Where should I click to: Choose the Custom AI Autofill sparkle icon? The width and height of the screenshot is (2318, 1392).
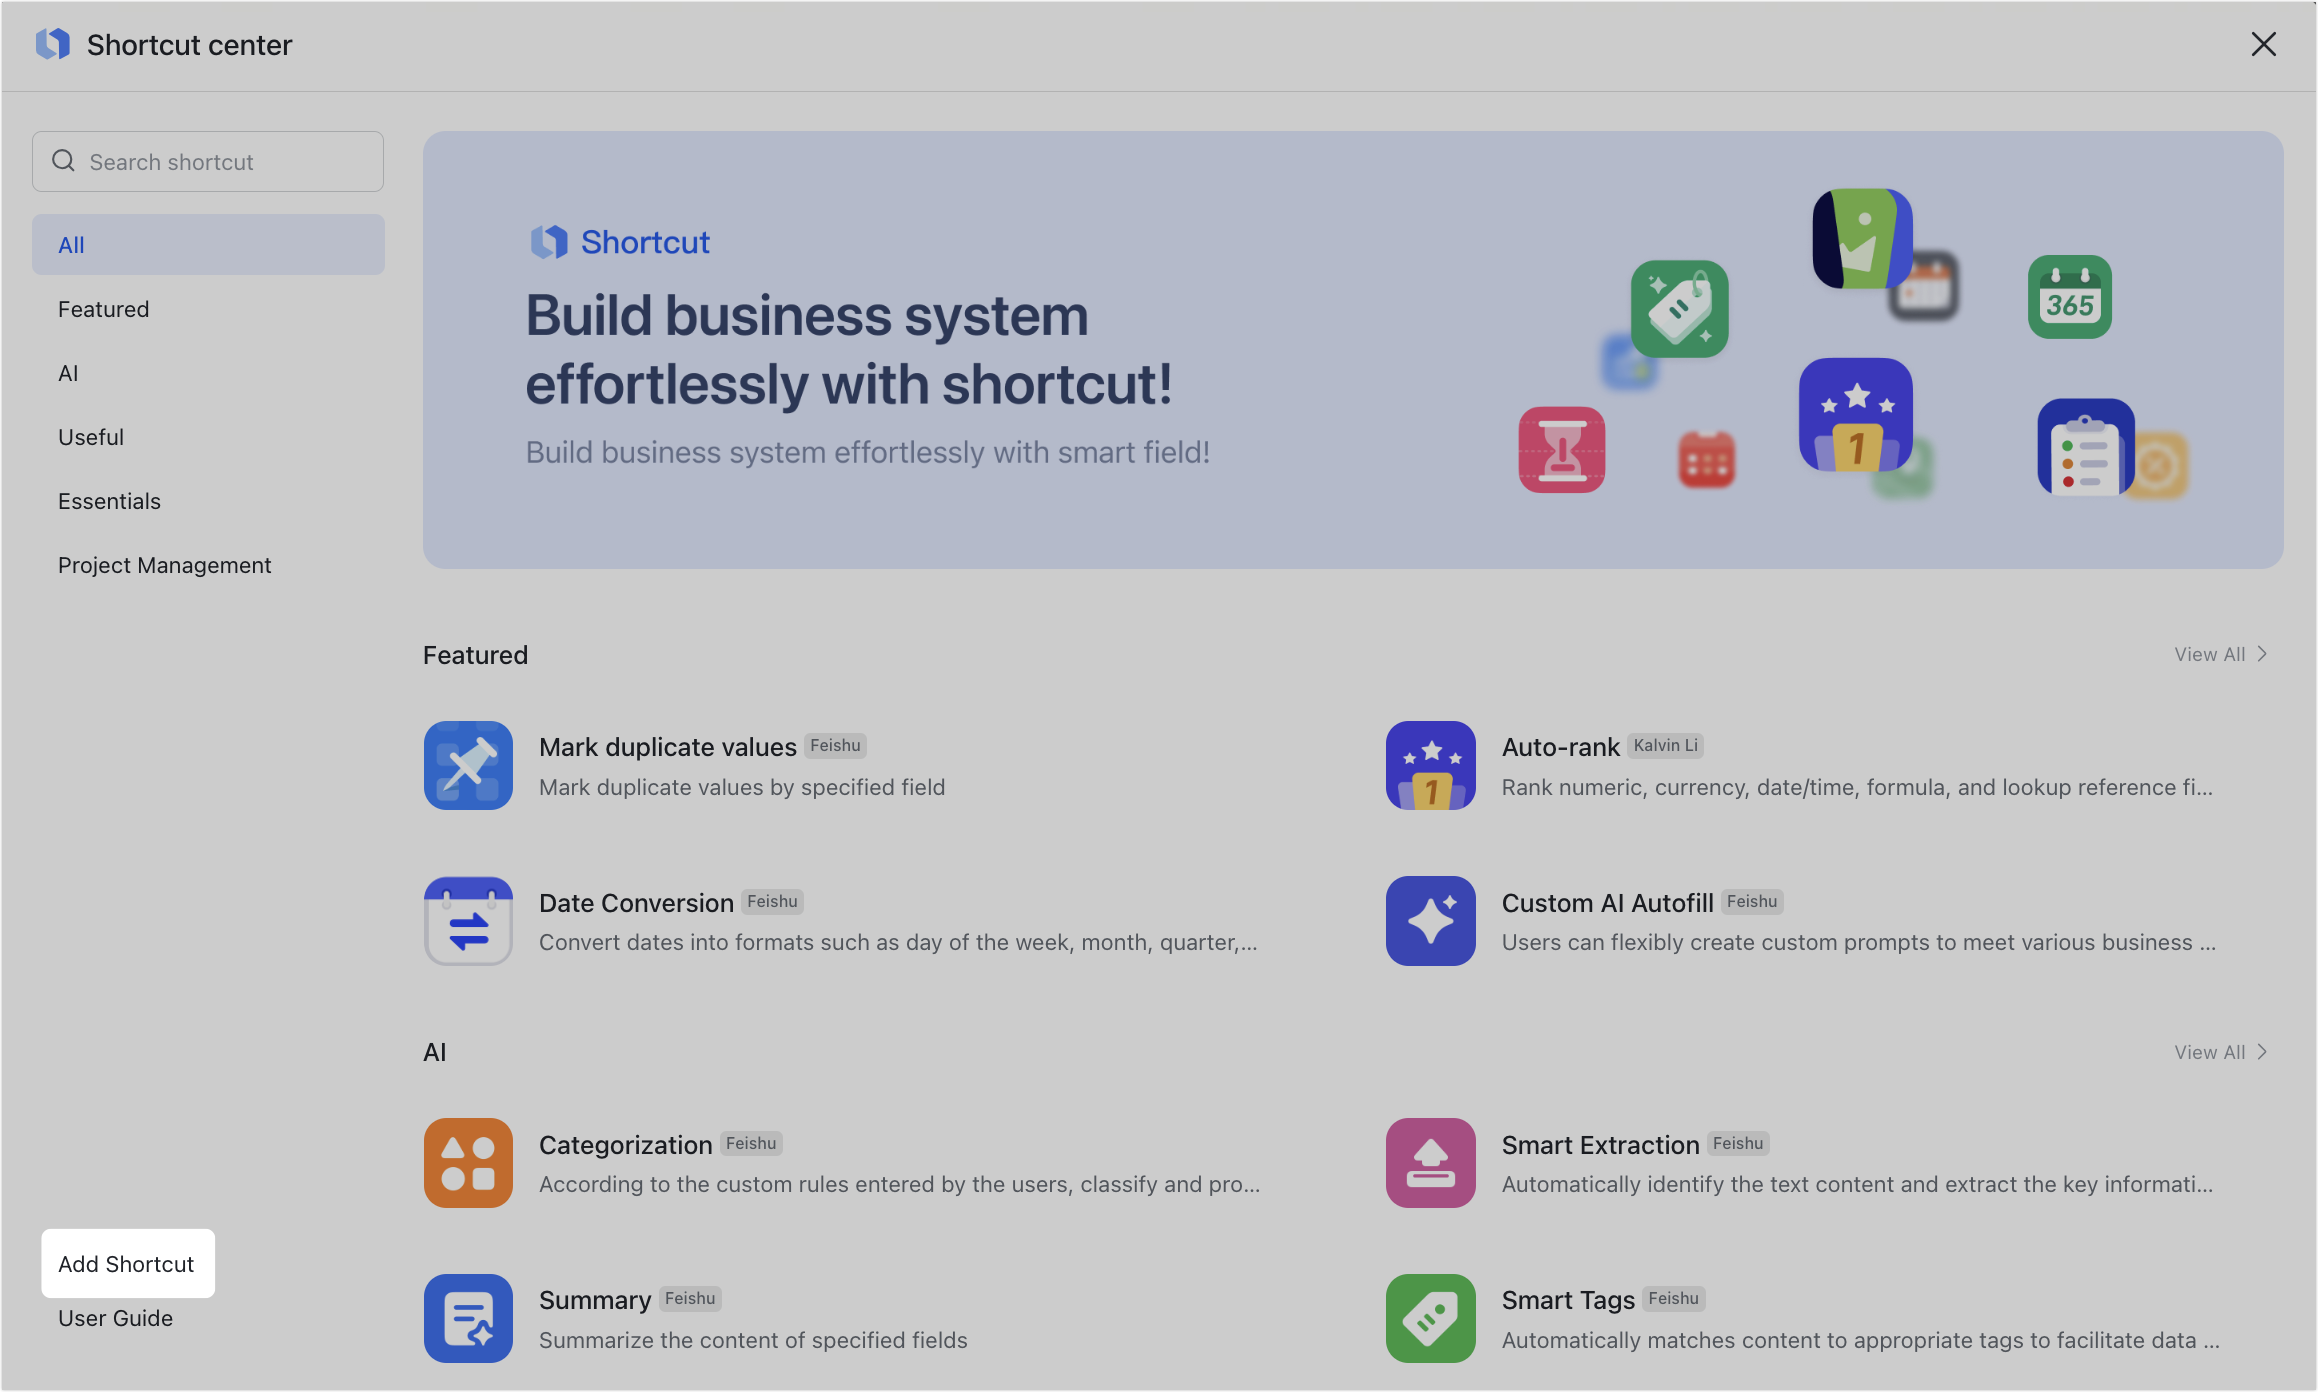point(1430,921)
